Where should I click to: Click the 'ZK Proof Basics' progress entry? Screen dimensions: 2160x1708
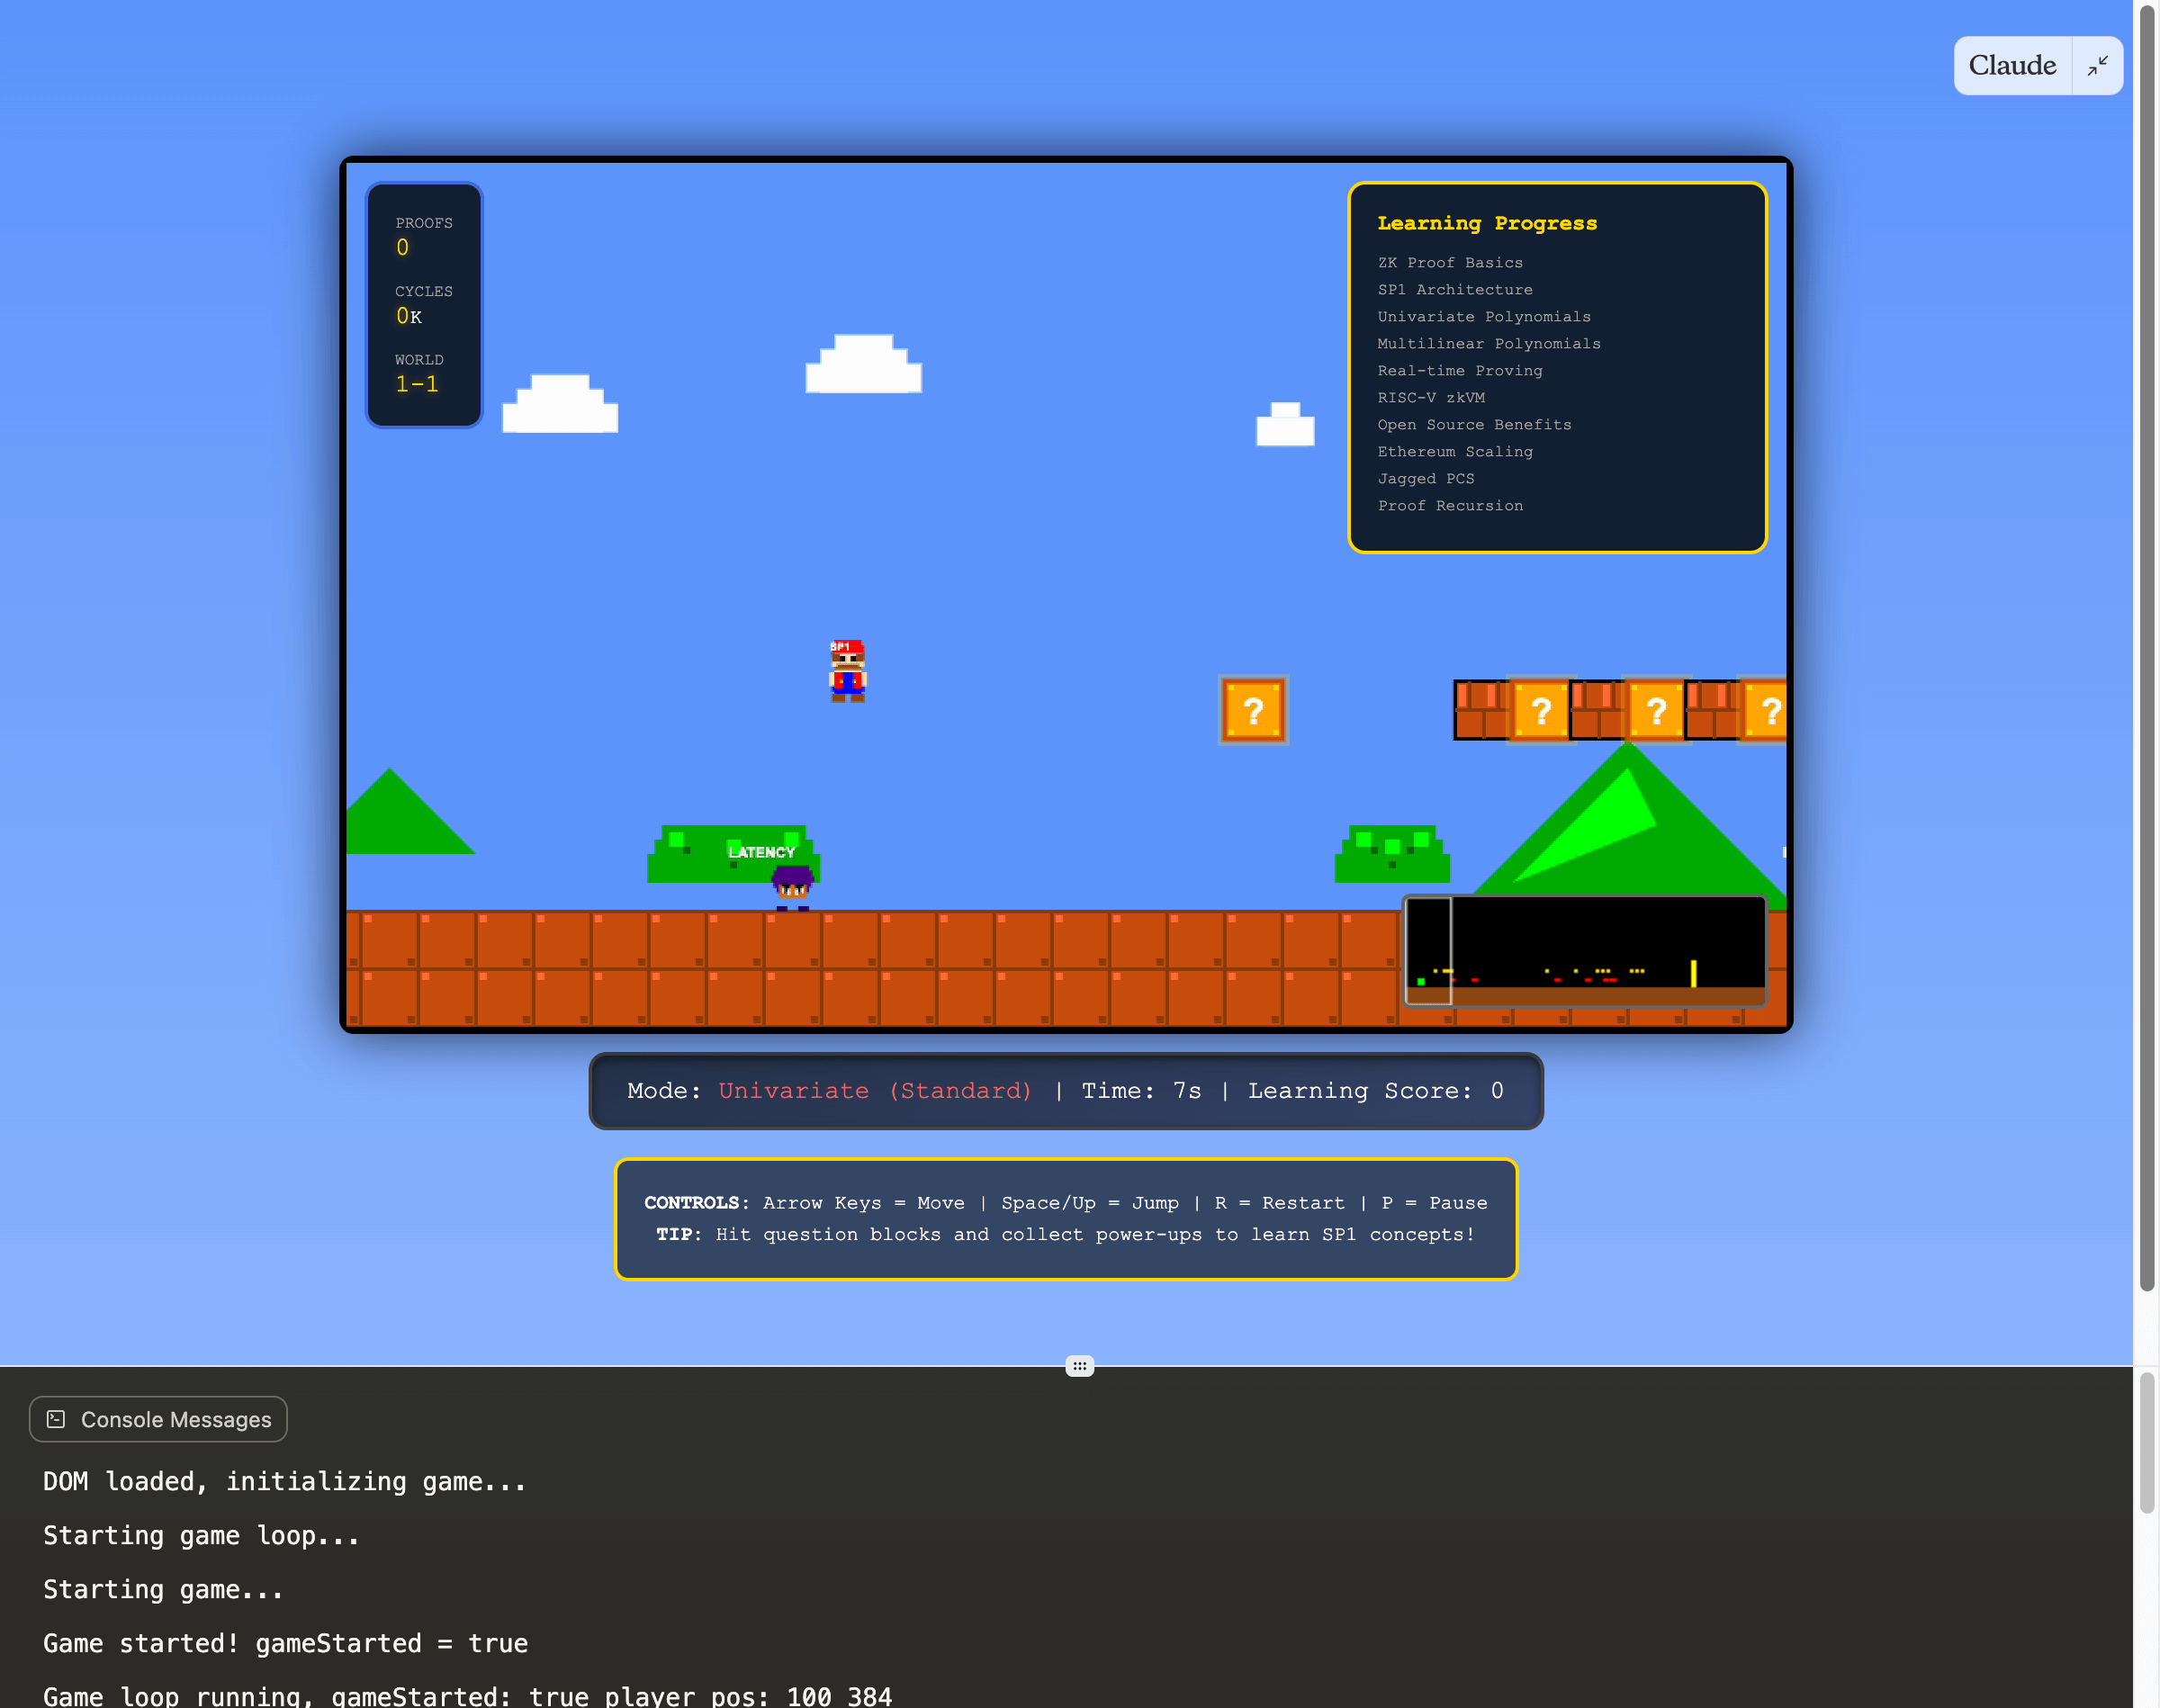[x=1450, y=263]
